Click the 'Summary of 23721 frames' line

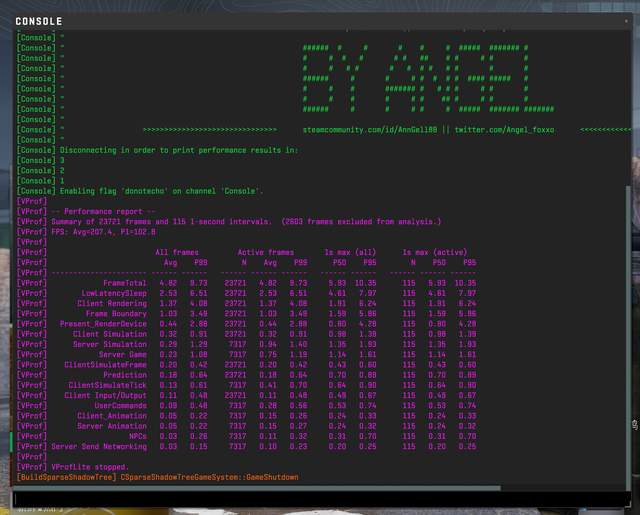pyautogui.click(x=246, y=222)
